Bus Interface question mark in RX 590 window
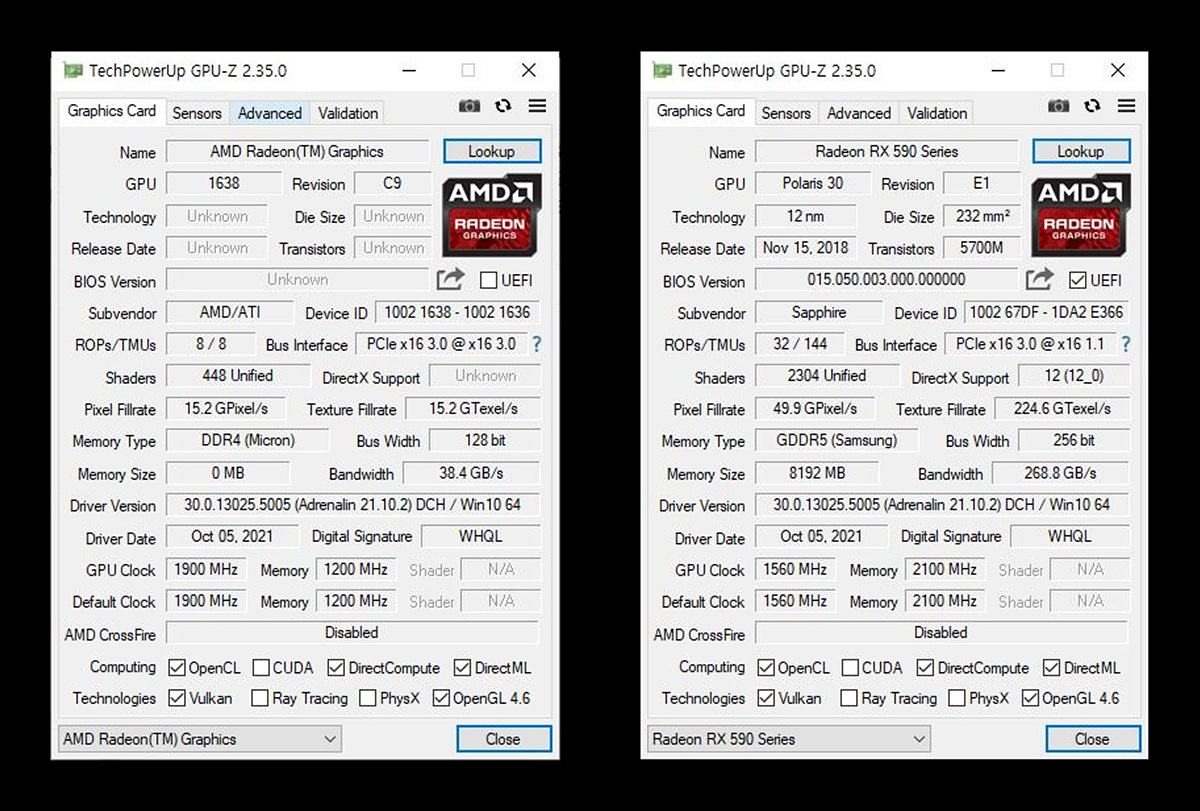This screenshot has width=1200, height=811. pyautogui.click(x=1125, y=345)
